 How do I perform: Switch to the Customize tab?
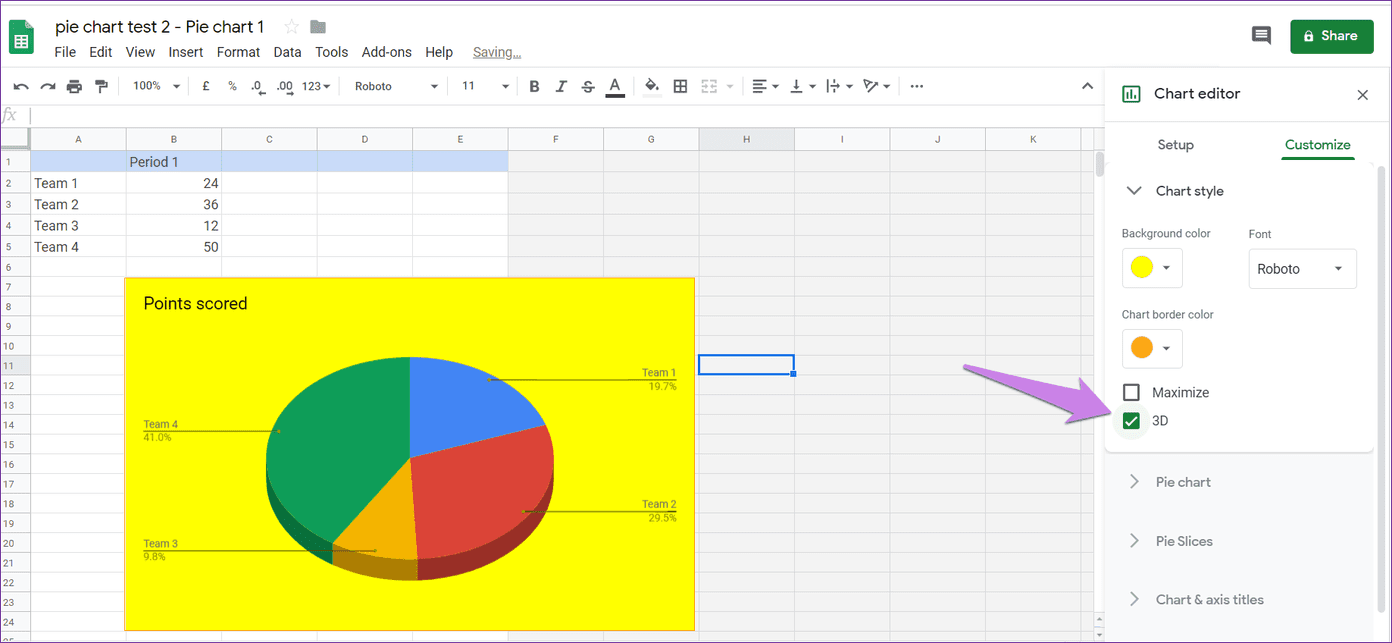[1317, 145]
